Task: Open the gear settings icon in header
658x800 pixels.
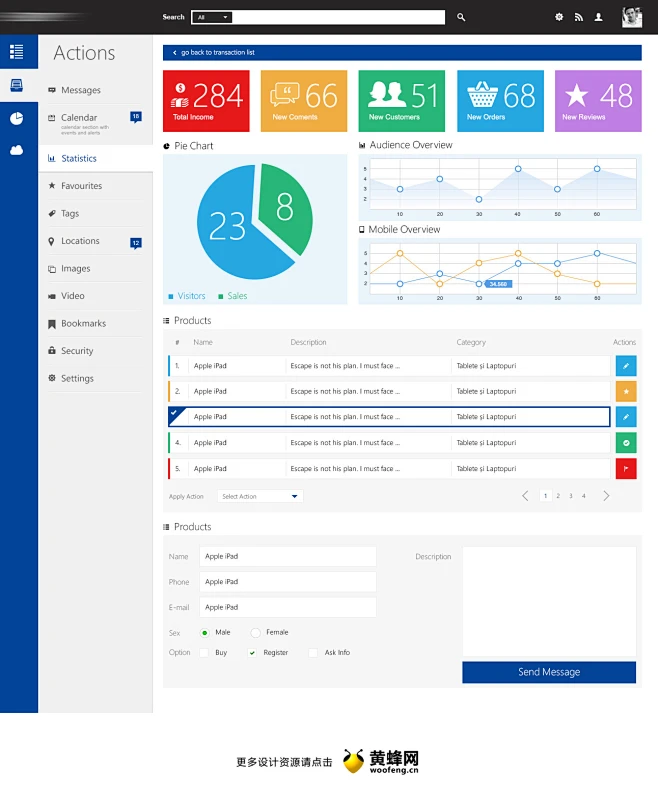Action: tap(559, 17)
